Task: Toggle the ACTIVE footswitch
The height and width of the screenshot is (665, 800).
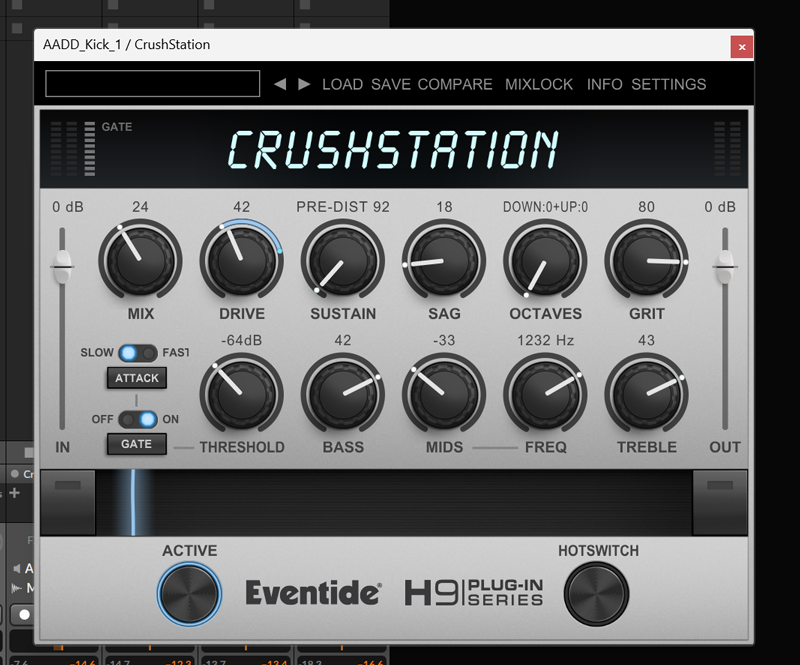Action: tap(189, 594)
